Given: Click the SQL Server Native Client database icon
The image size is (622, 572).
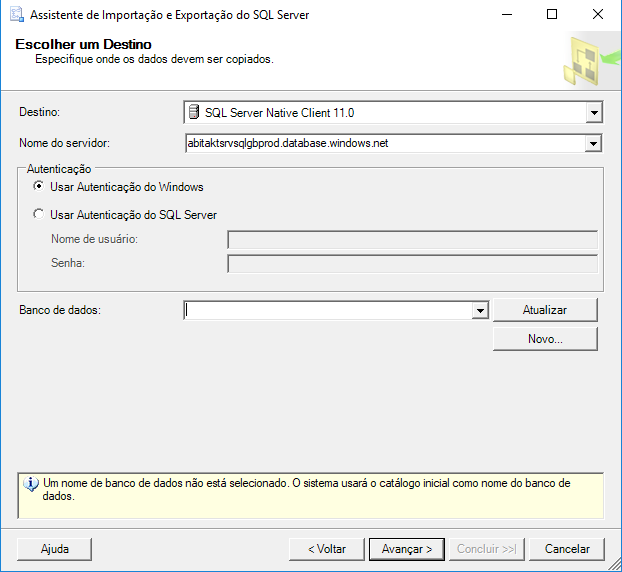Looking at the screenshot, I should pos(194,112).
